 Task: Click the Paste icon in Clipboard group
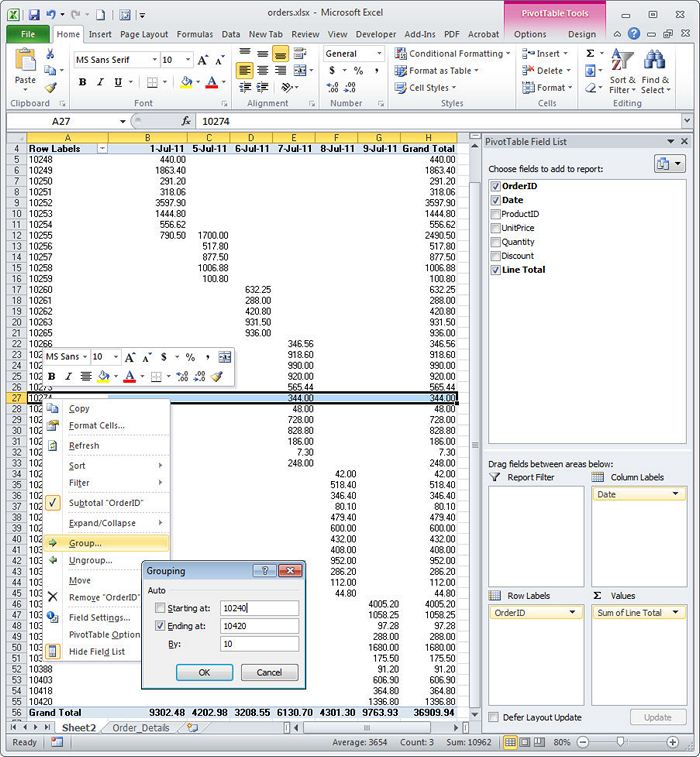coord(25,64)
